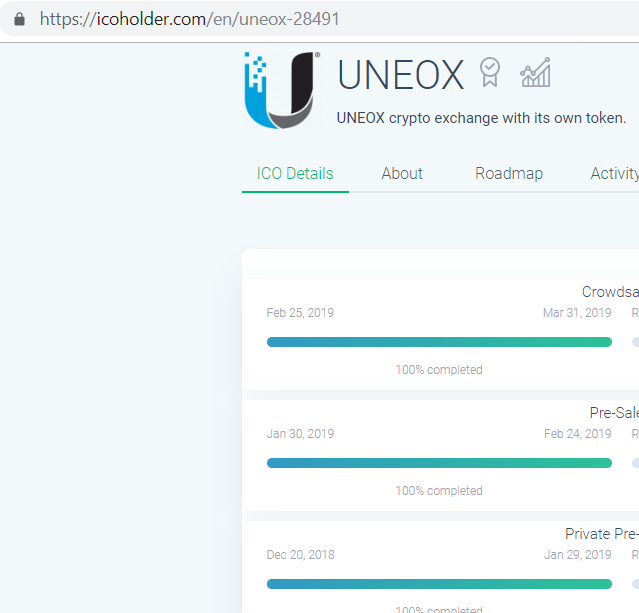This screenshot has height=613, width=639.
Task: Click the Feb 25, 2019 start date
Action: [x=300, y=313]
